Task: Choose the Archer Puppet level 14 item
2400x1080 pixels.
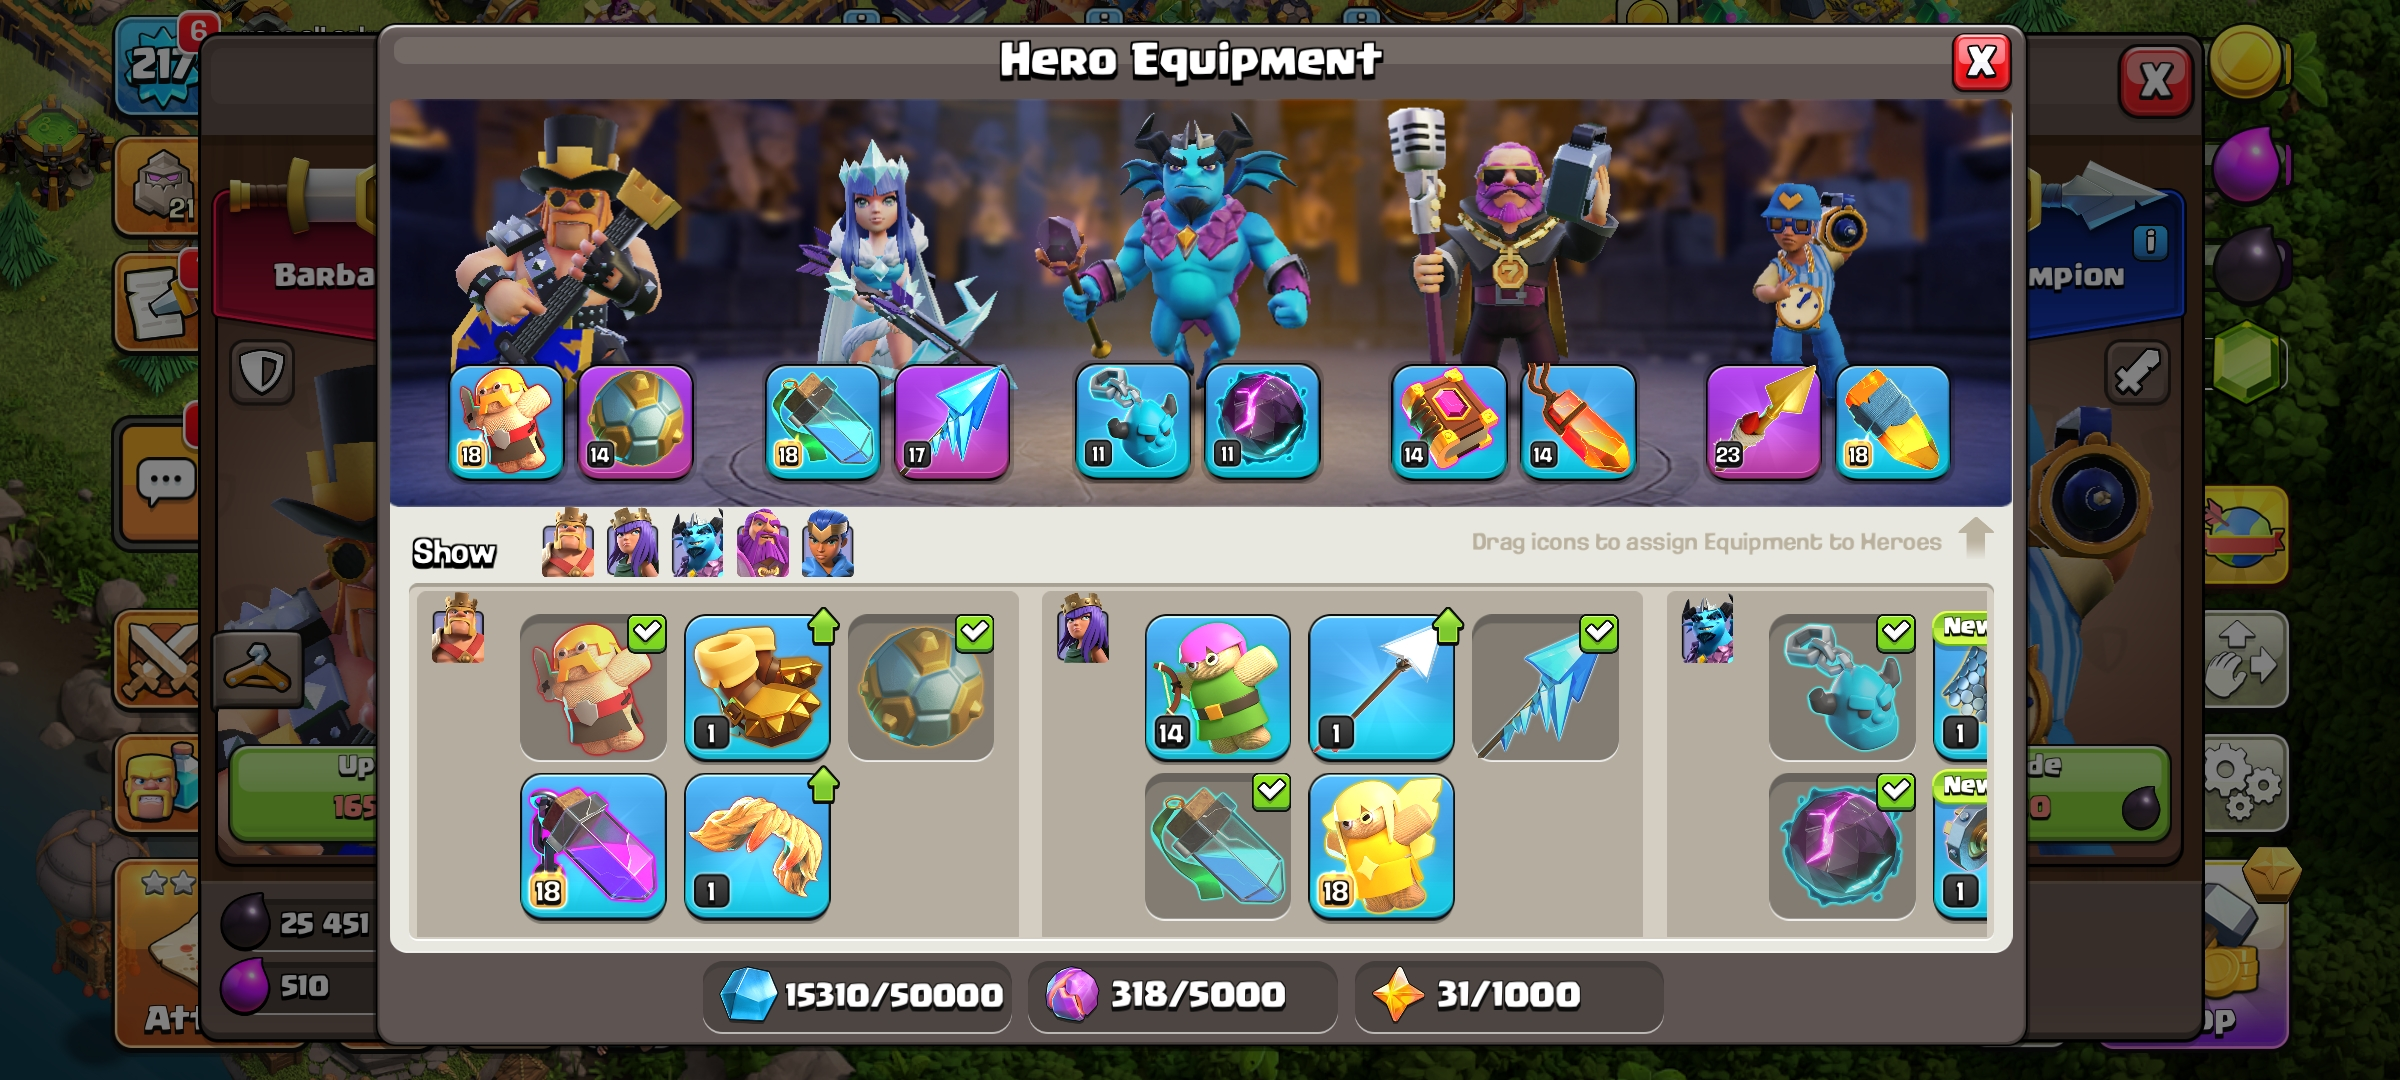Action: coord(1217,687)
